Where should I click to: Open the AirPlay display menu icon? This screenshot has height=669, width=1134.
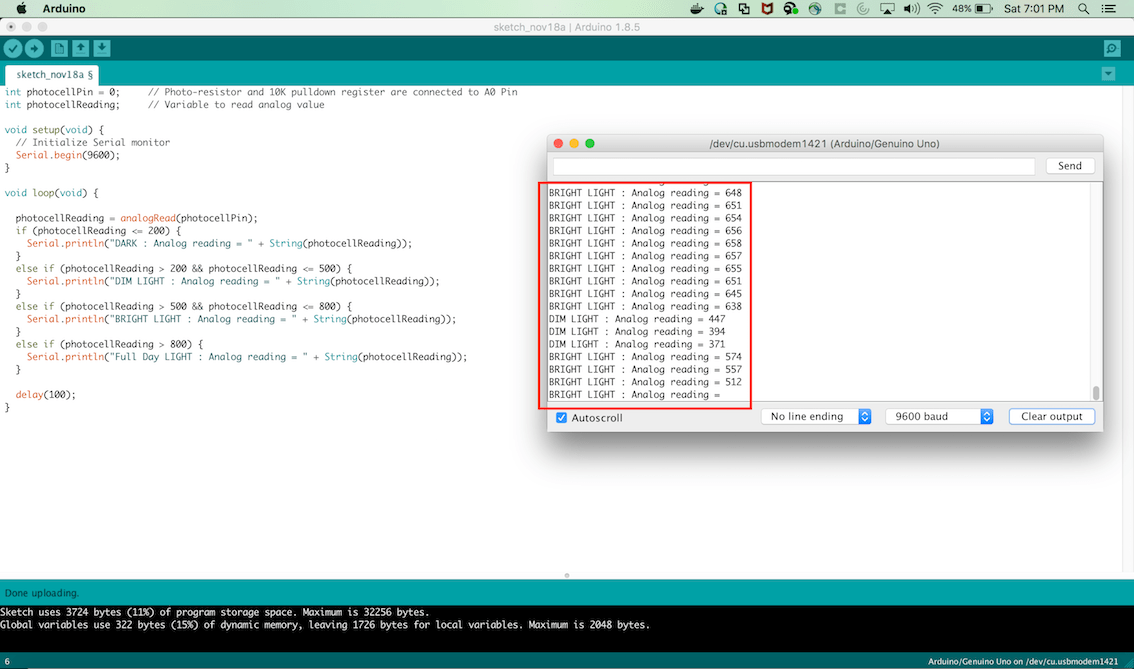click(x=887, y=9)
